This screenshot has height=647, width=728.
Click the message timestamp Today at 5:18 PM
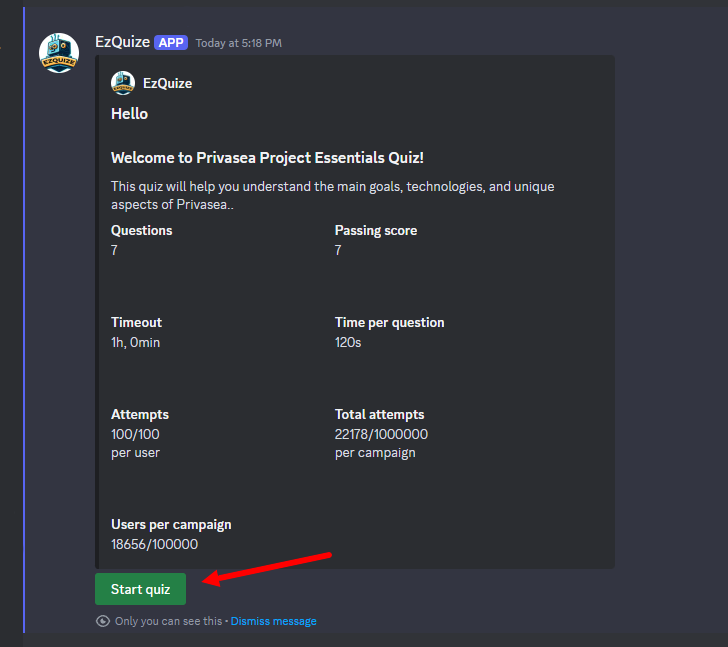(x=239, y=43)
